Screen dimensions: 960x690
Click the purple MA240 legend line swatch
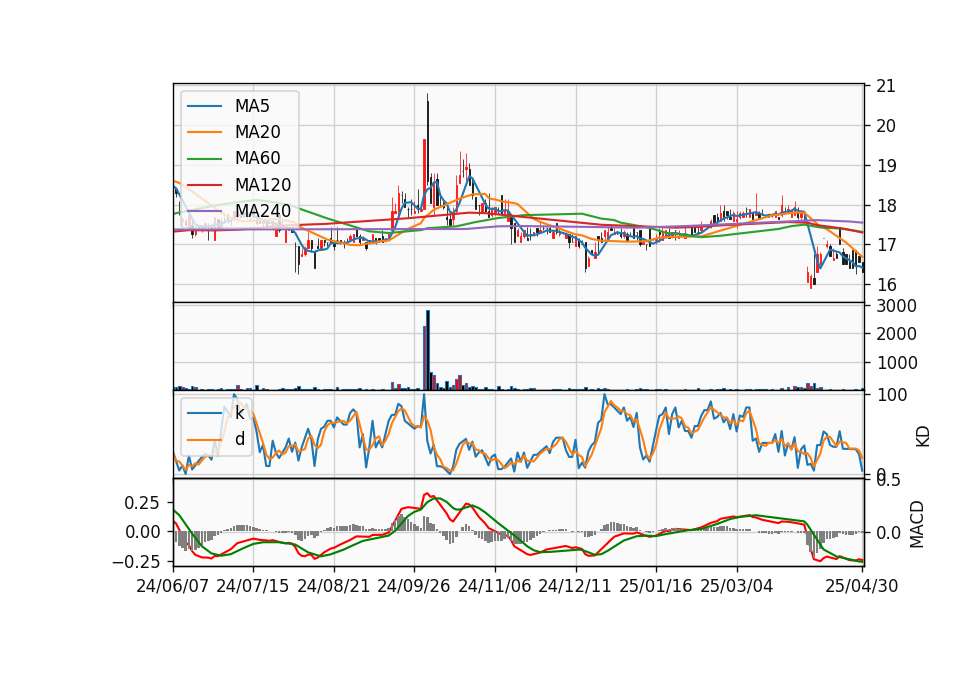[x=204, y=212]
